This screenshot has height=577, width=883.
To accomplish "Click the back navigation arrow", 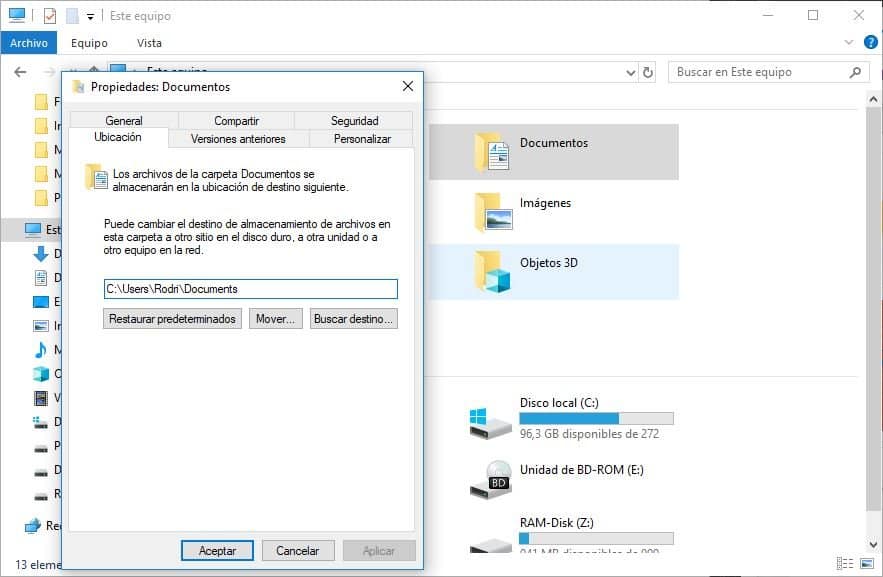I will click(x=20, y=71).
